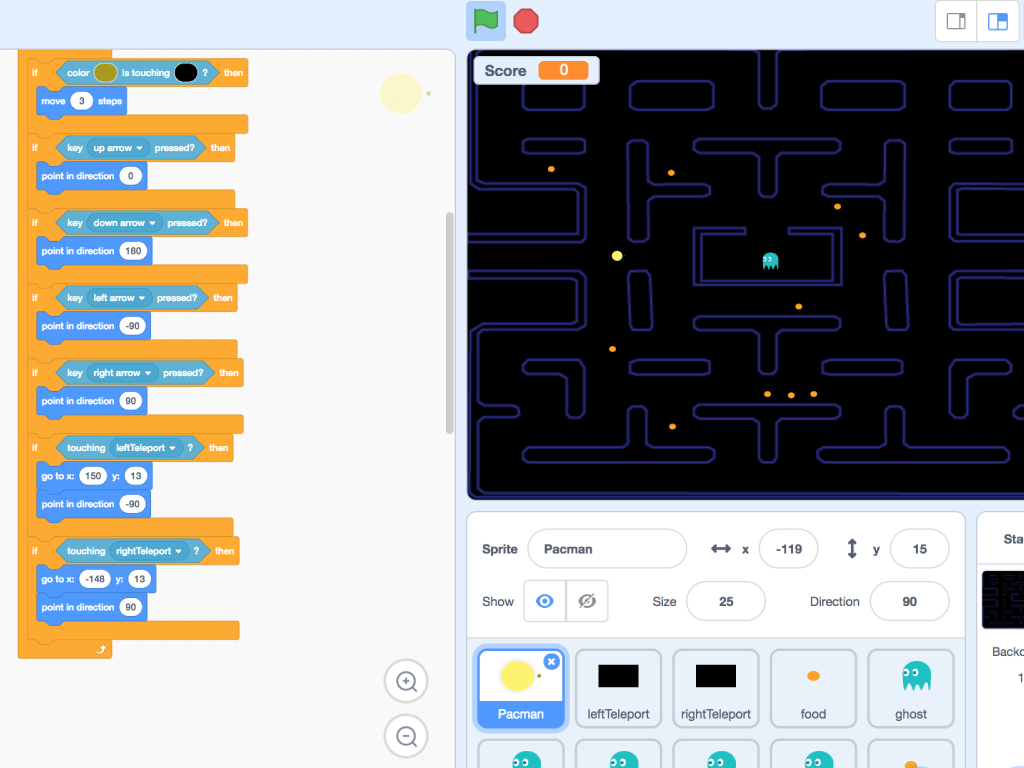Click the horizontal x position arrows icon

(720, 549)
